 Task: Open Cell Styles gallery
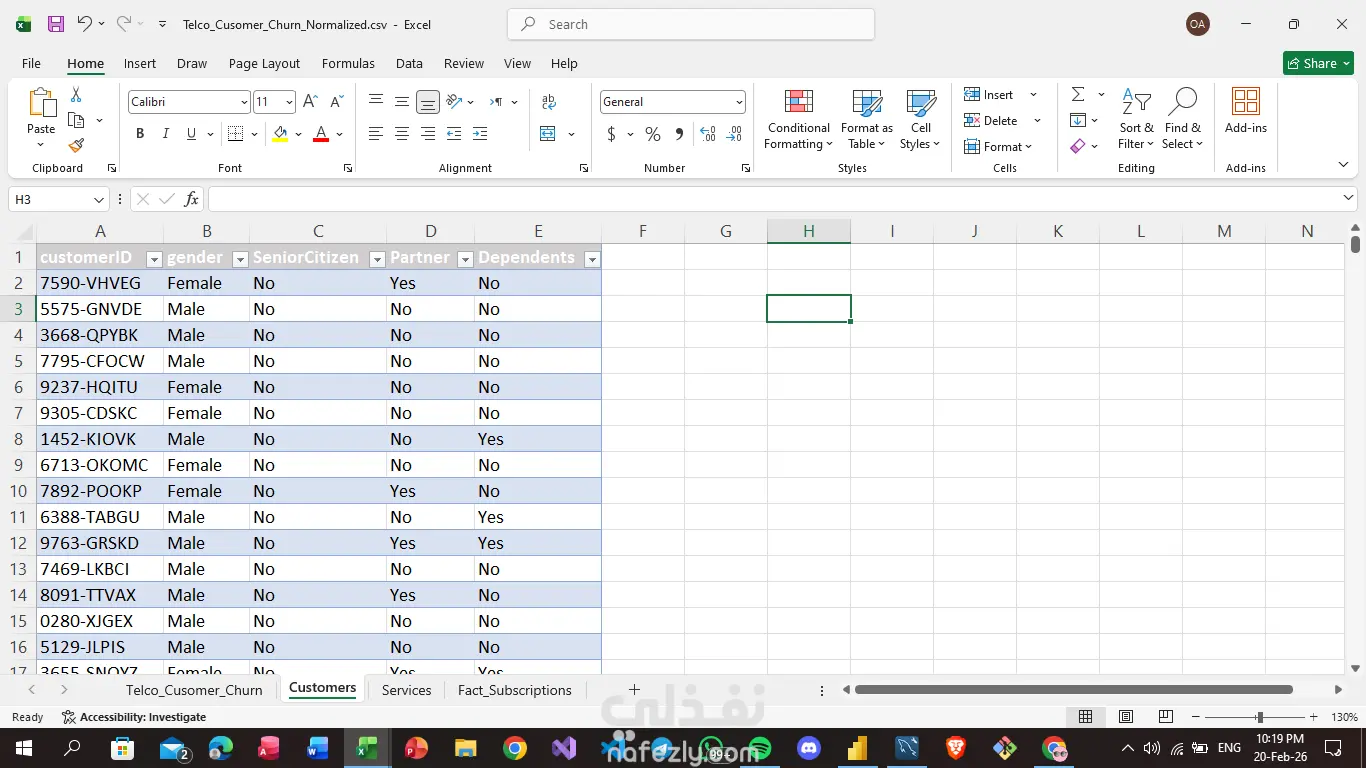point(921,120)
